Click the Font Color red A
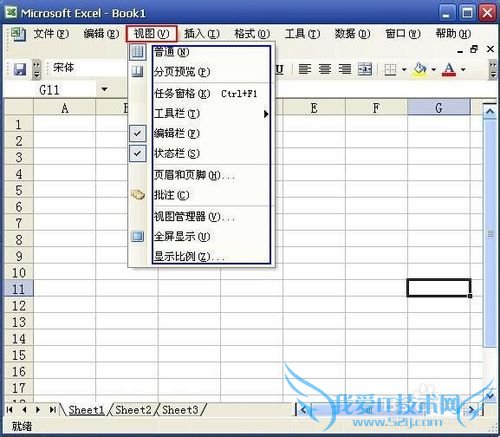The width and height of the screenshot is (500, 437). (449, 69)
